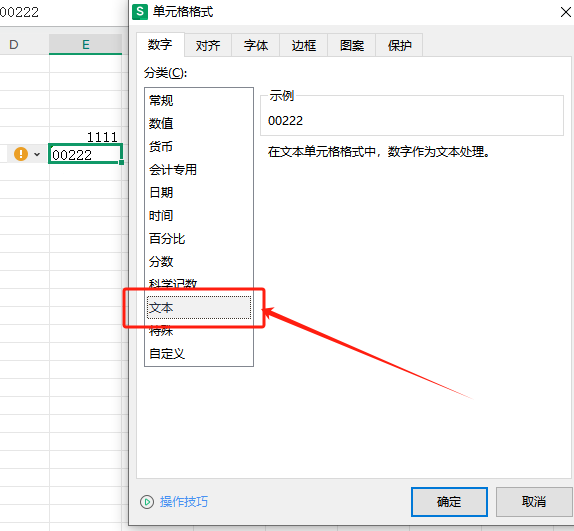Choose the 特殊 category
This screenshot has width=574, height=531.
(x=199, y=331)
